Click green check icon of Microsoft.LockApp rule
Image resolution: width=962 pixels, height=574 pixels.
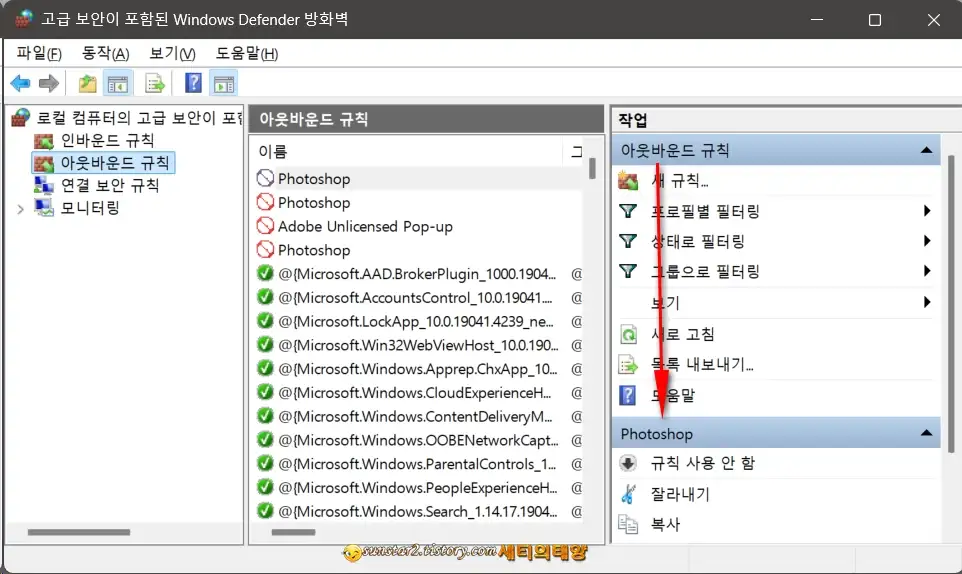[x=265, y=321]
